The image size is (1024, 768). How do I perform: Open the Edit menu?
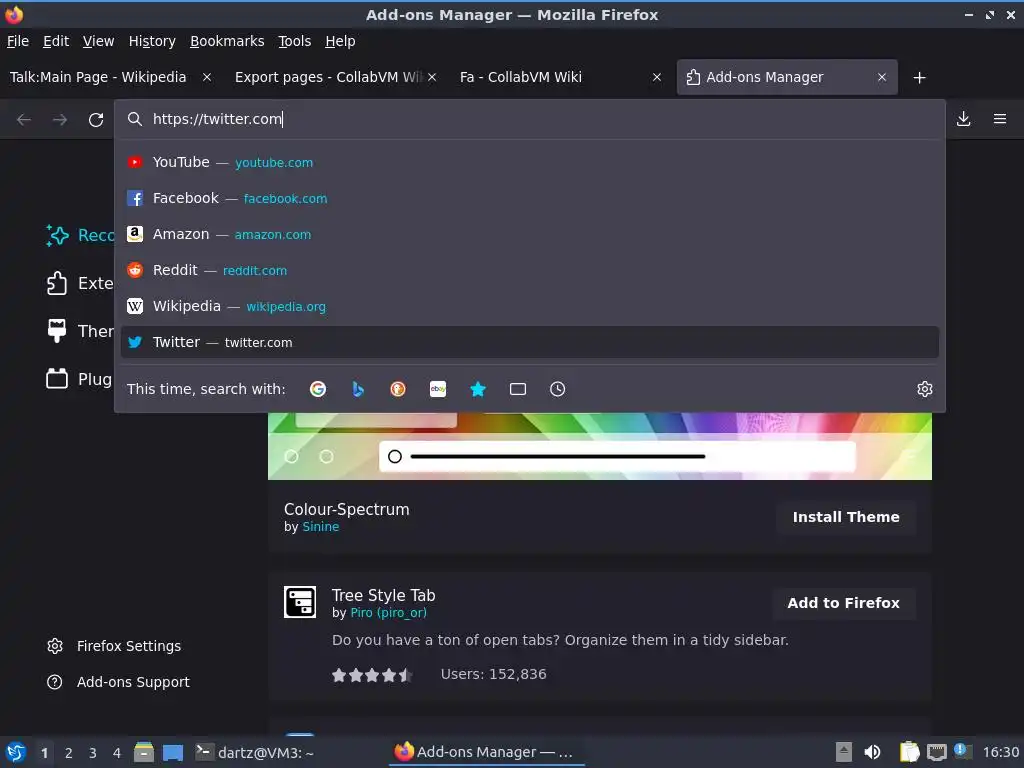click(x=56, y=41)
